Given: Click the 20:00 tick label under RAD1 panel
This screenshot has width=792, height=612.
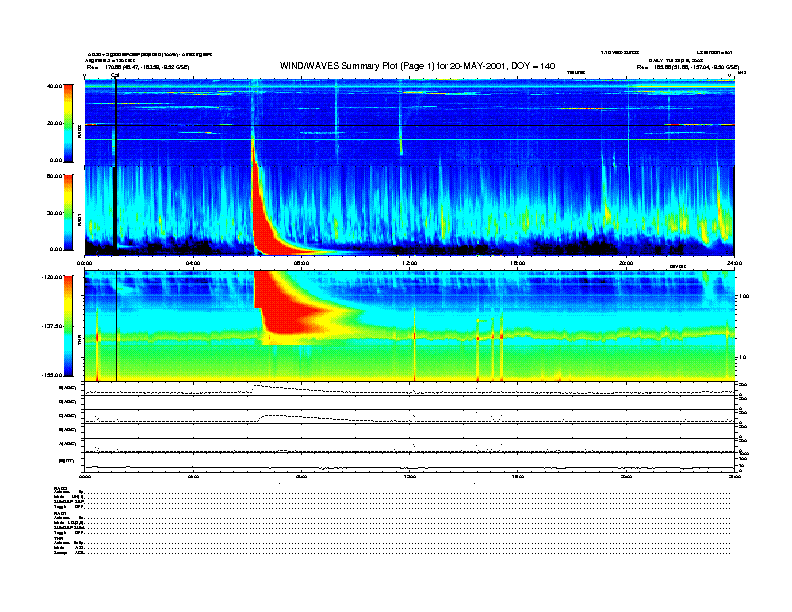Looking at the screenshot, I should click(626, 263).
